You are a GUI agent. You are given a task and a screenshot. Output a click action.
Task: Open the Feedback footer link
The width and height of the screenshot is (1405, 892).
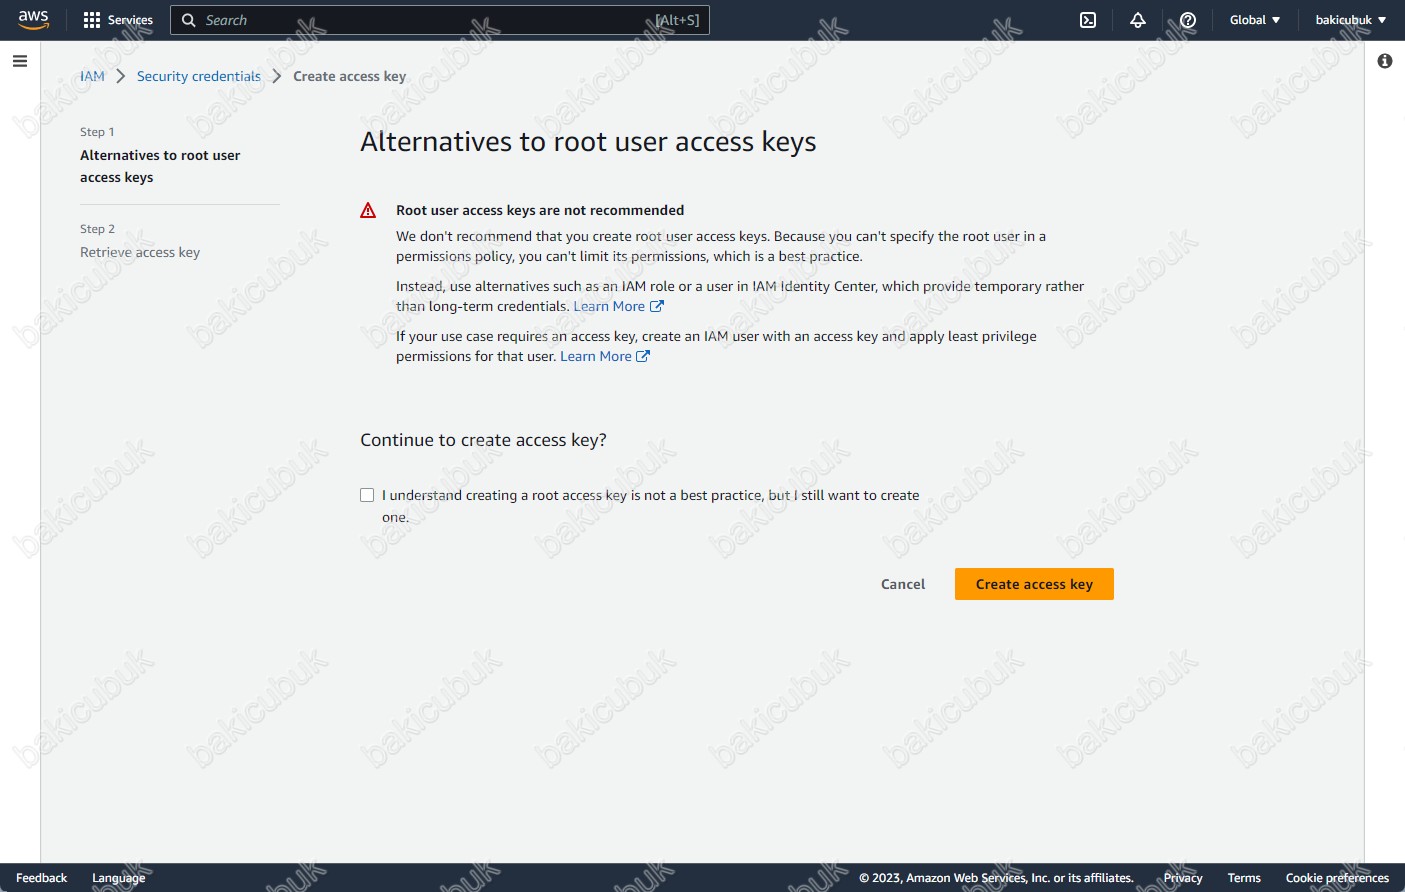42,878
